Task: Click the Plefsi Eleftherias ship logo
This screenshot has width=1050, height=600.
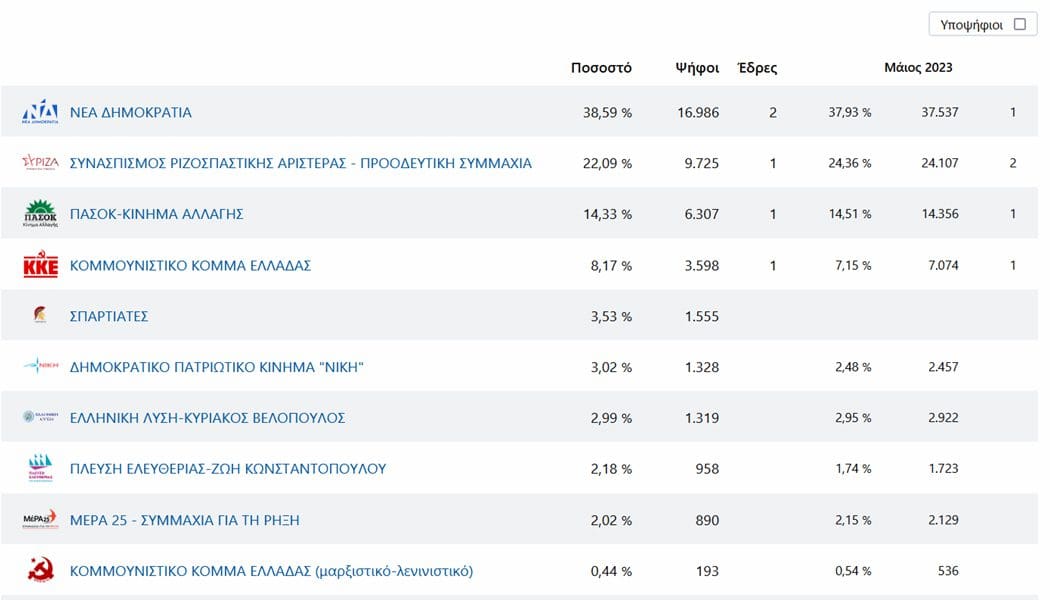Action: (x=40, y=468)
